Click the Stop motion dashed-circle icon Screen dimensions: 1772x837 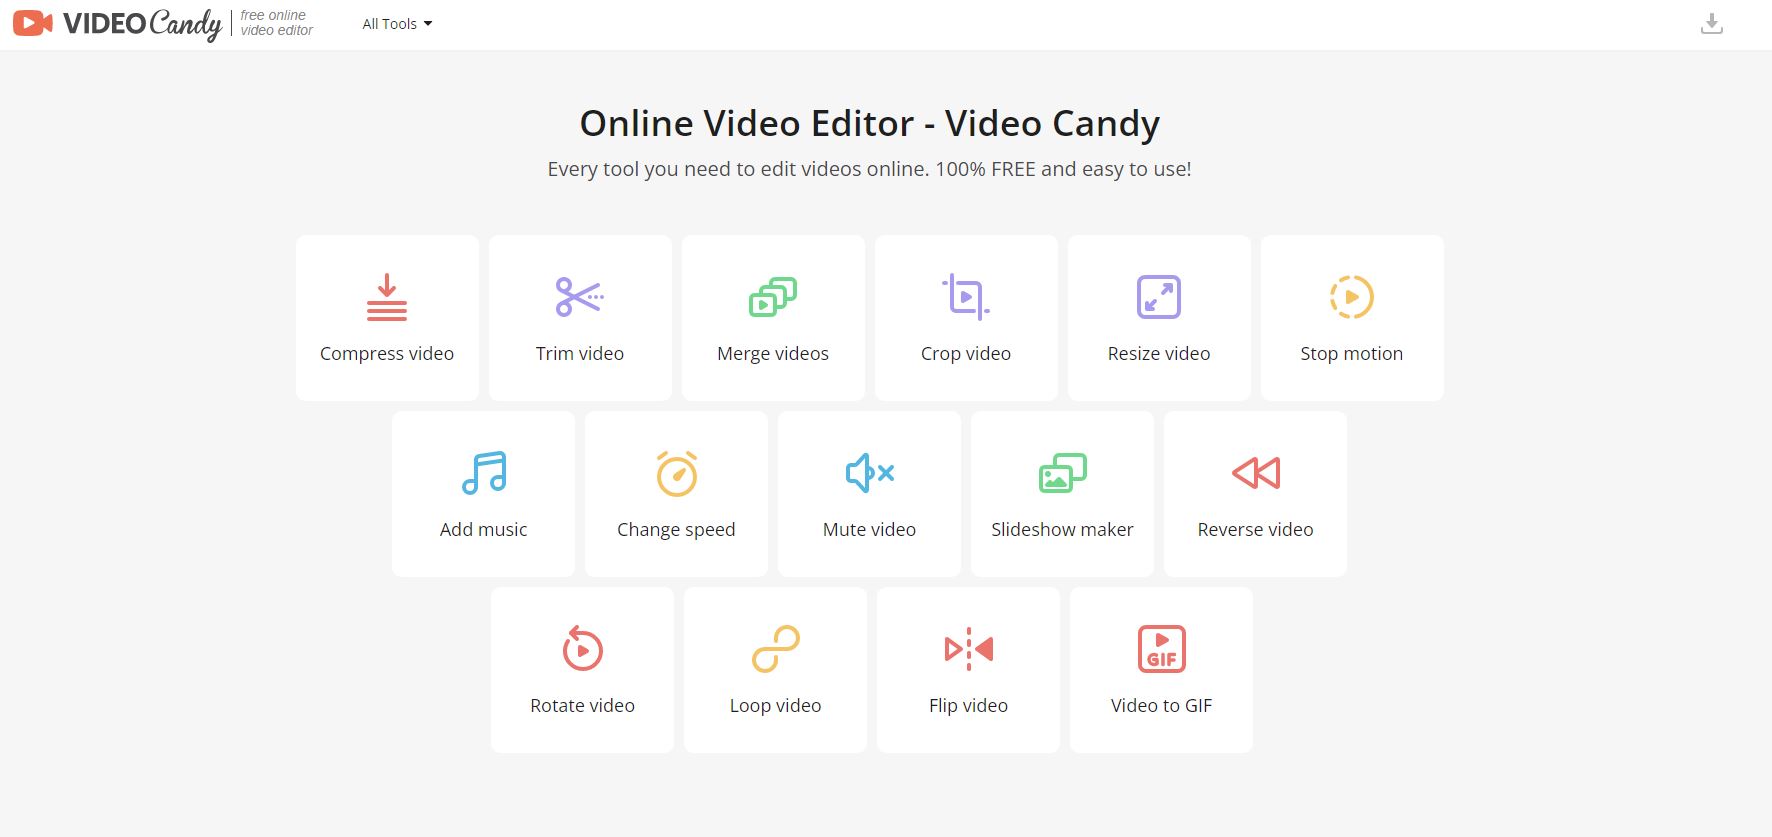[1352, 297]
